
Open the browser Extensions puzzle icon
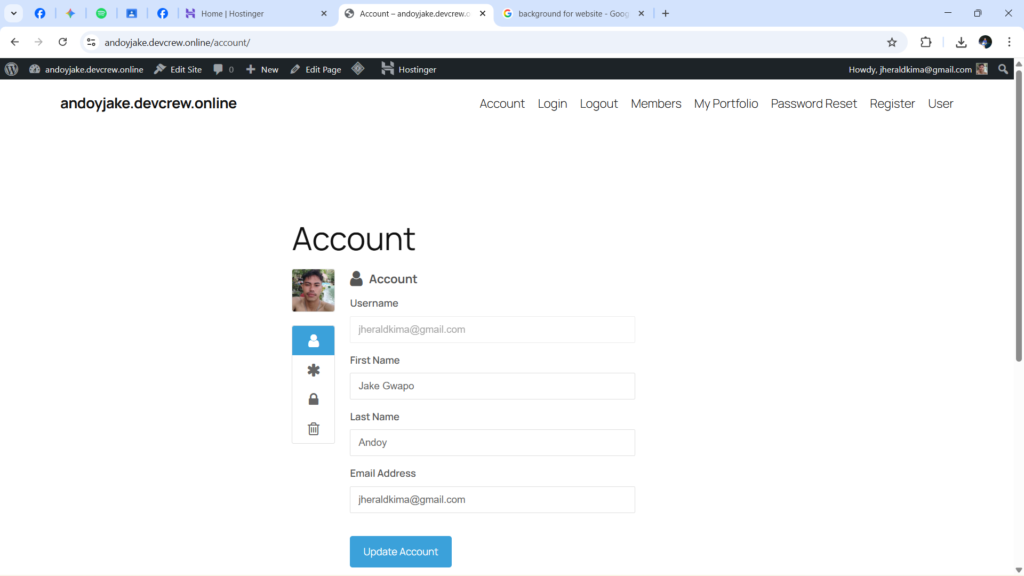point(925,42)
